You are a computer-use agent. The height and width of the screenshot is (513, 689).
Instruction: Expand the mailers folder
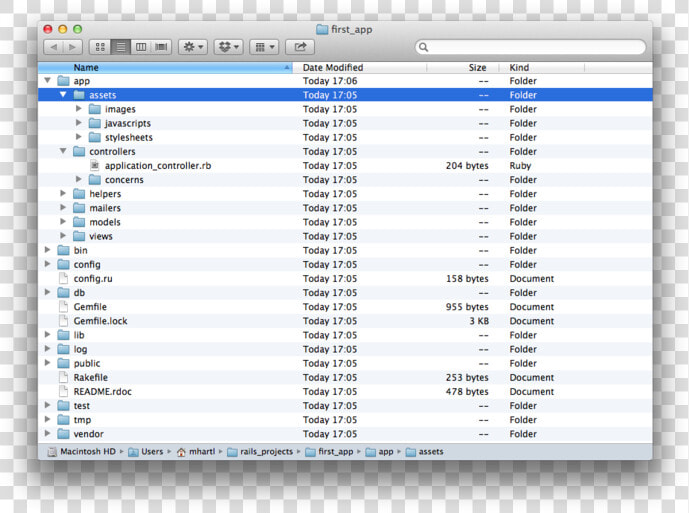(63, 207)
